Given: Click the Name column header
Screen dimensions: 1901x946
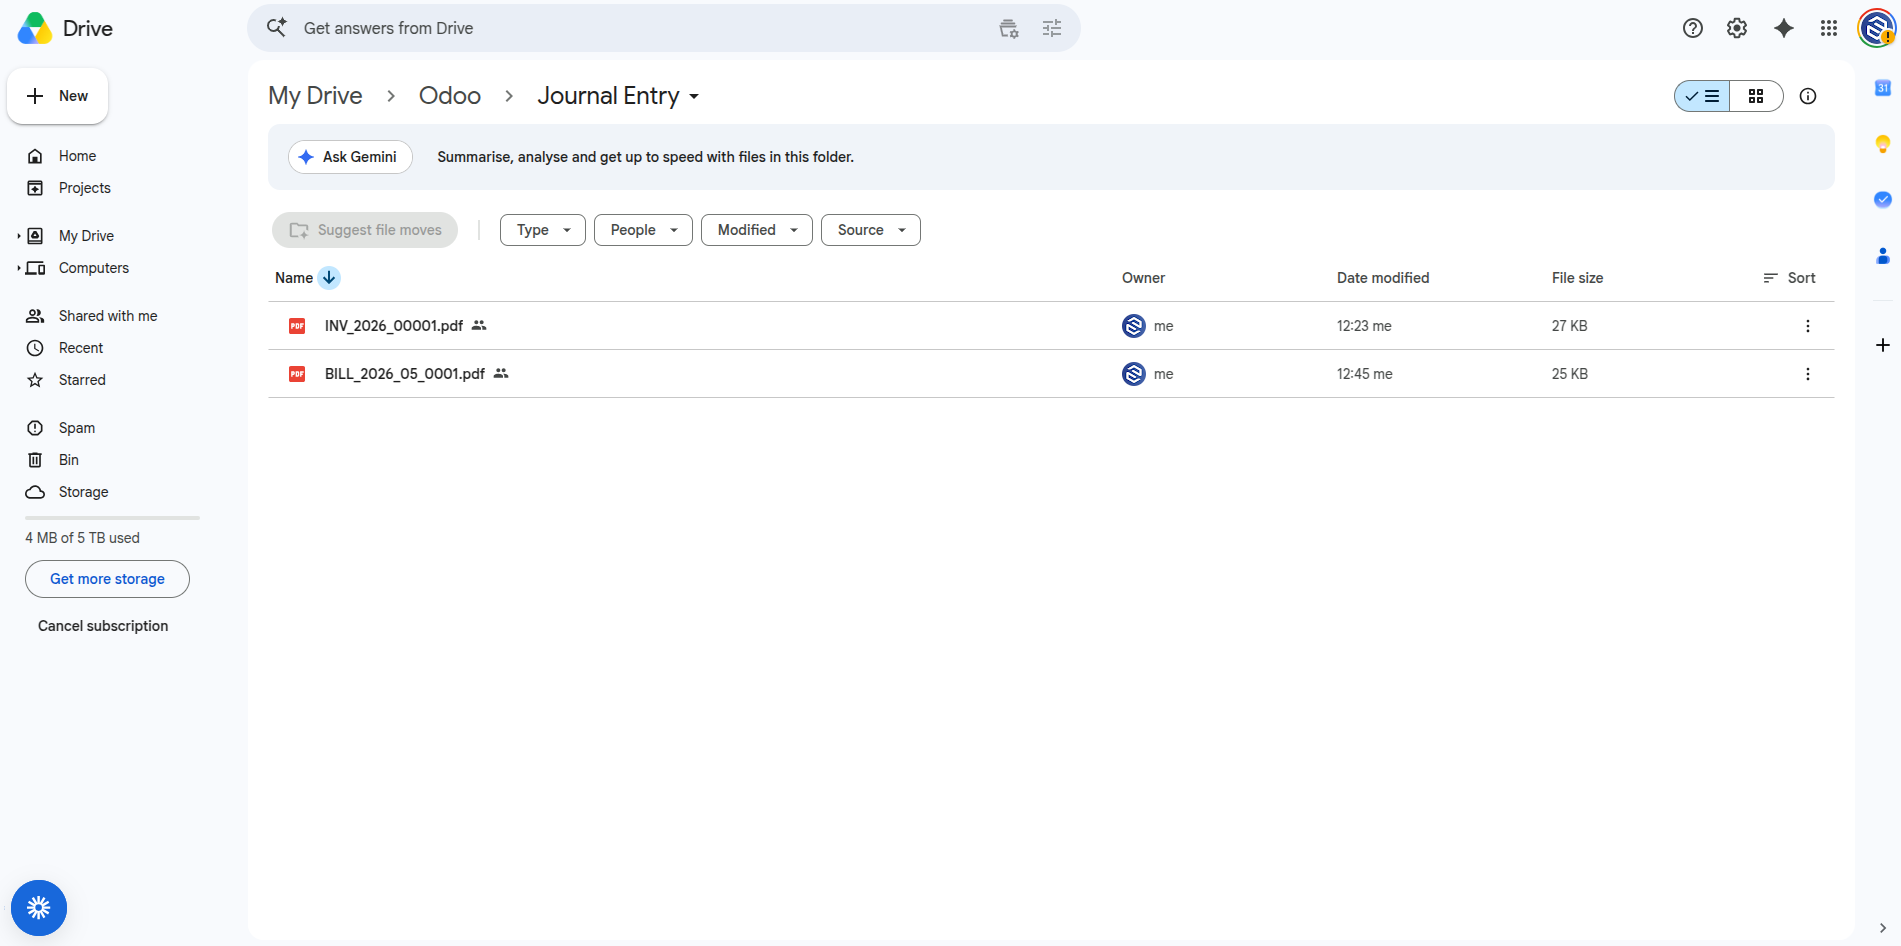Looking at the screenshot, I should point(294,278).
